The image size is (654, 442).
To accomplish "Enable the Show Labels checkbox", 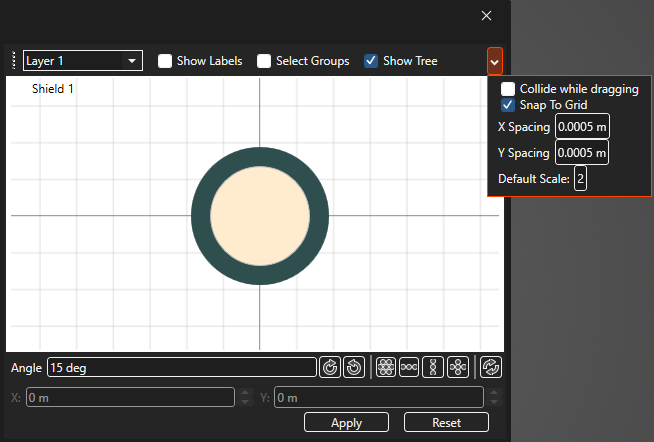I will click(165, 61).
